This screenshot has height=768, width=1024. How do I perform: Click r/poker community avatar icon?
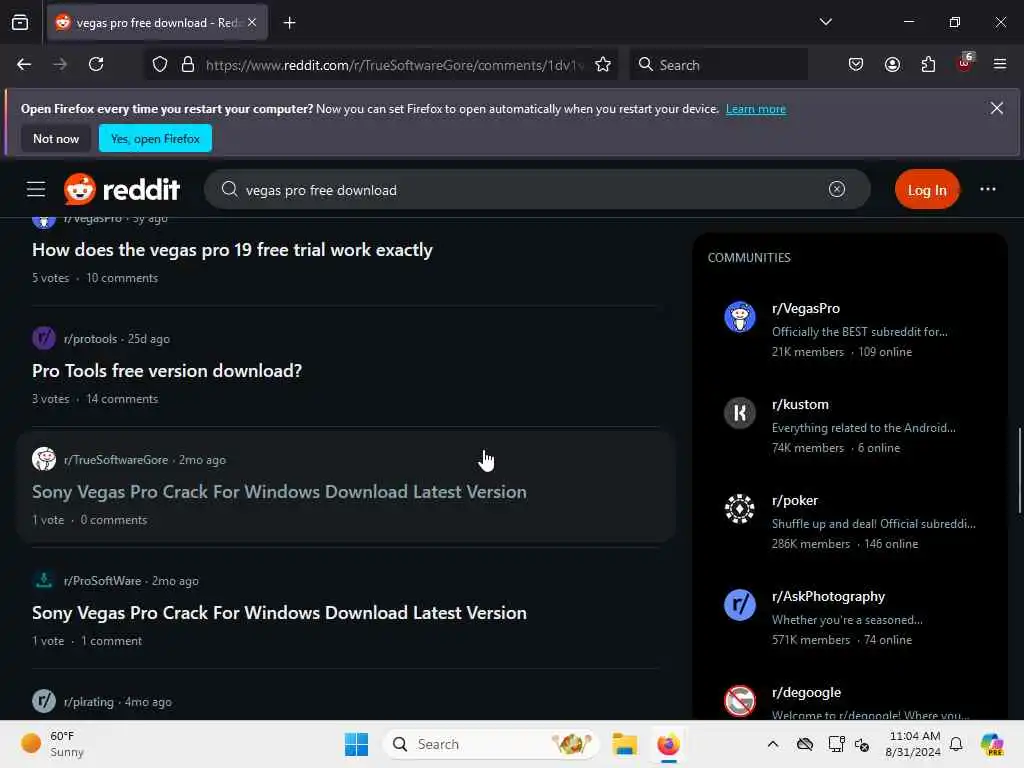740,509
